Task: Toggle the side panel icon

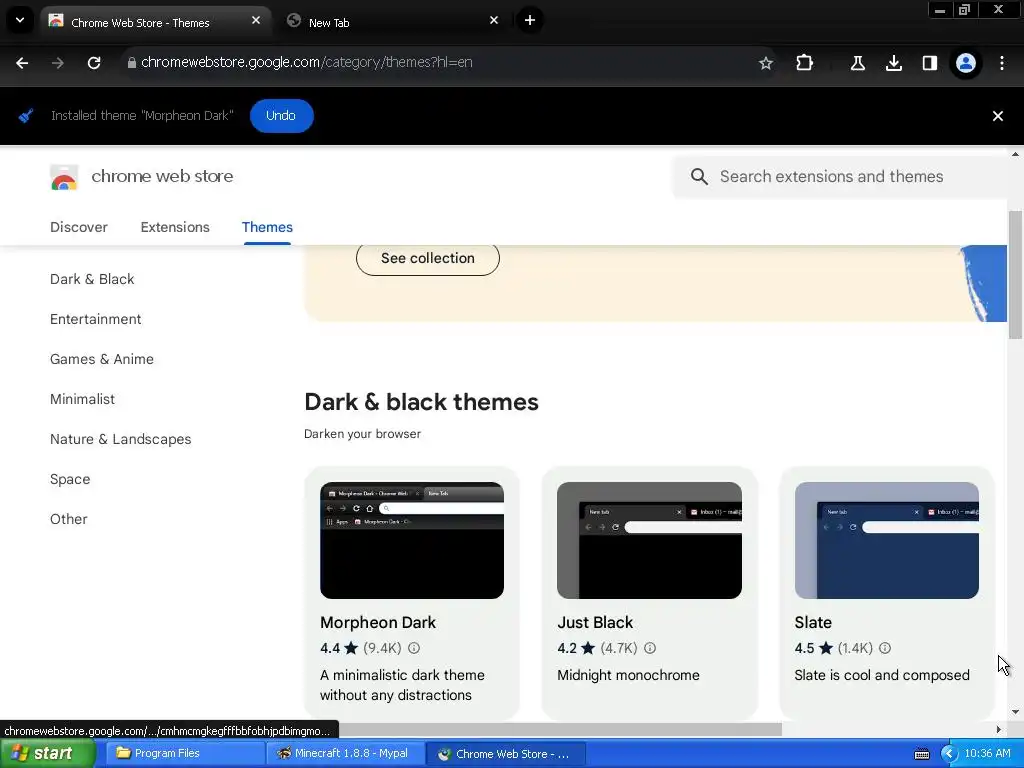Action: 929,63
